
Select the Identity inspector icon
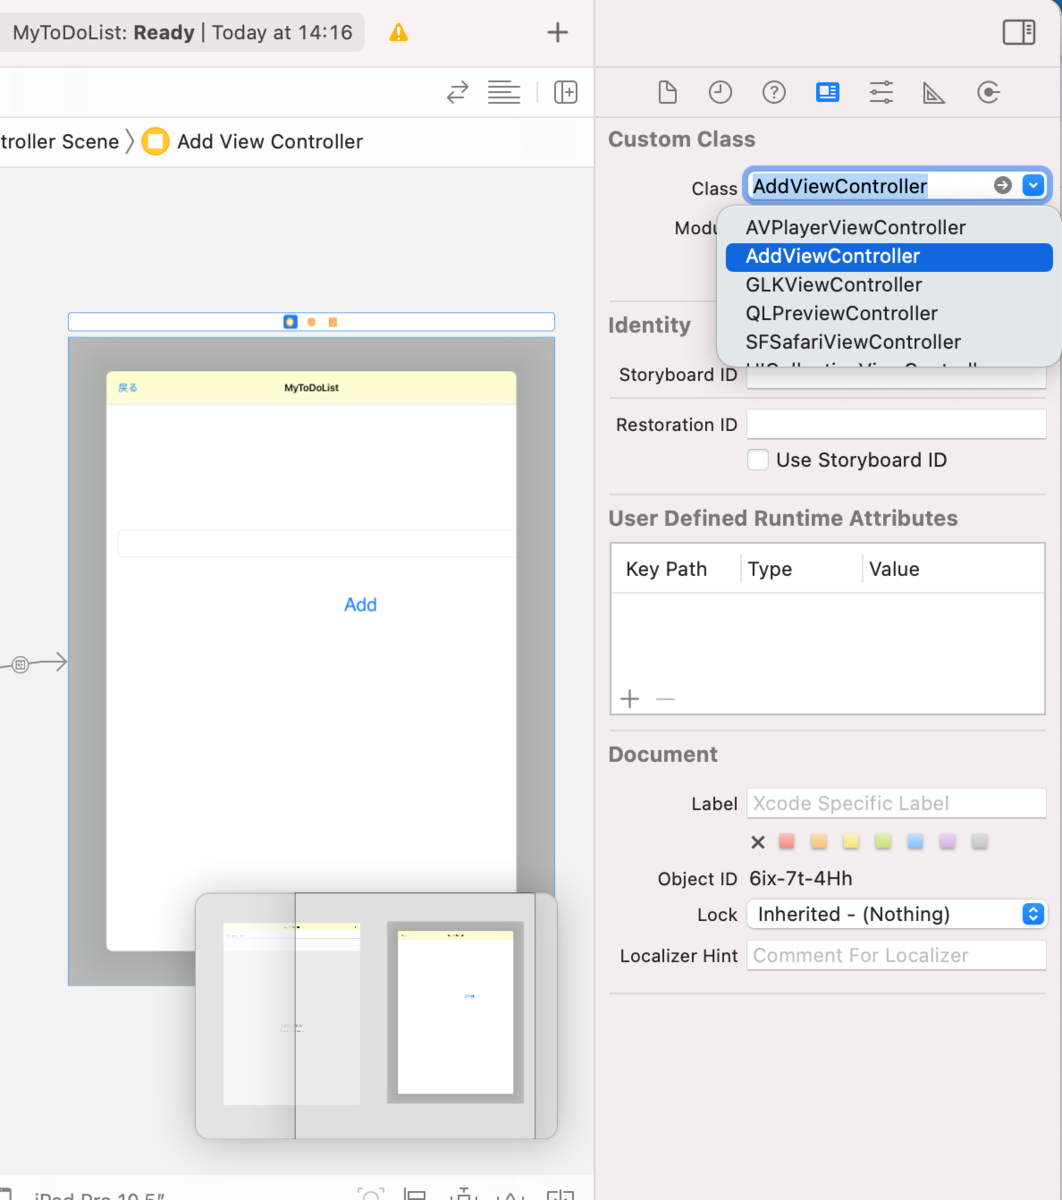[x=827, y=93]
